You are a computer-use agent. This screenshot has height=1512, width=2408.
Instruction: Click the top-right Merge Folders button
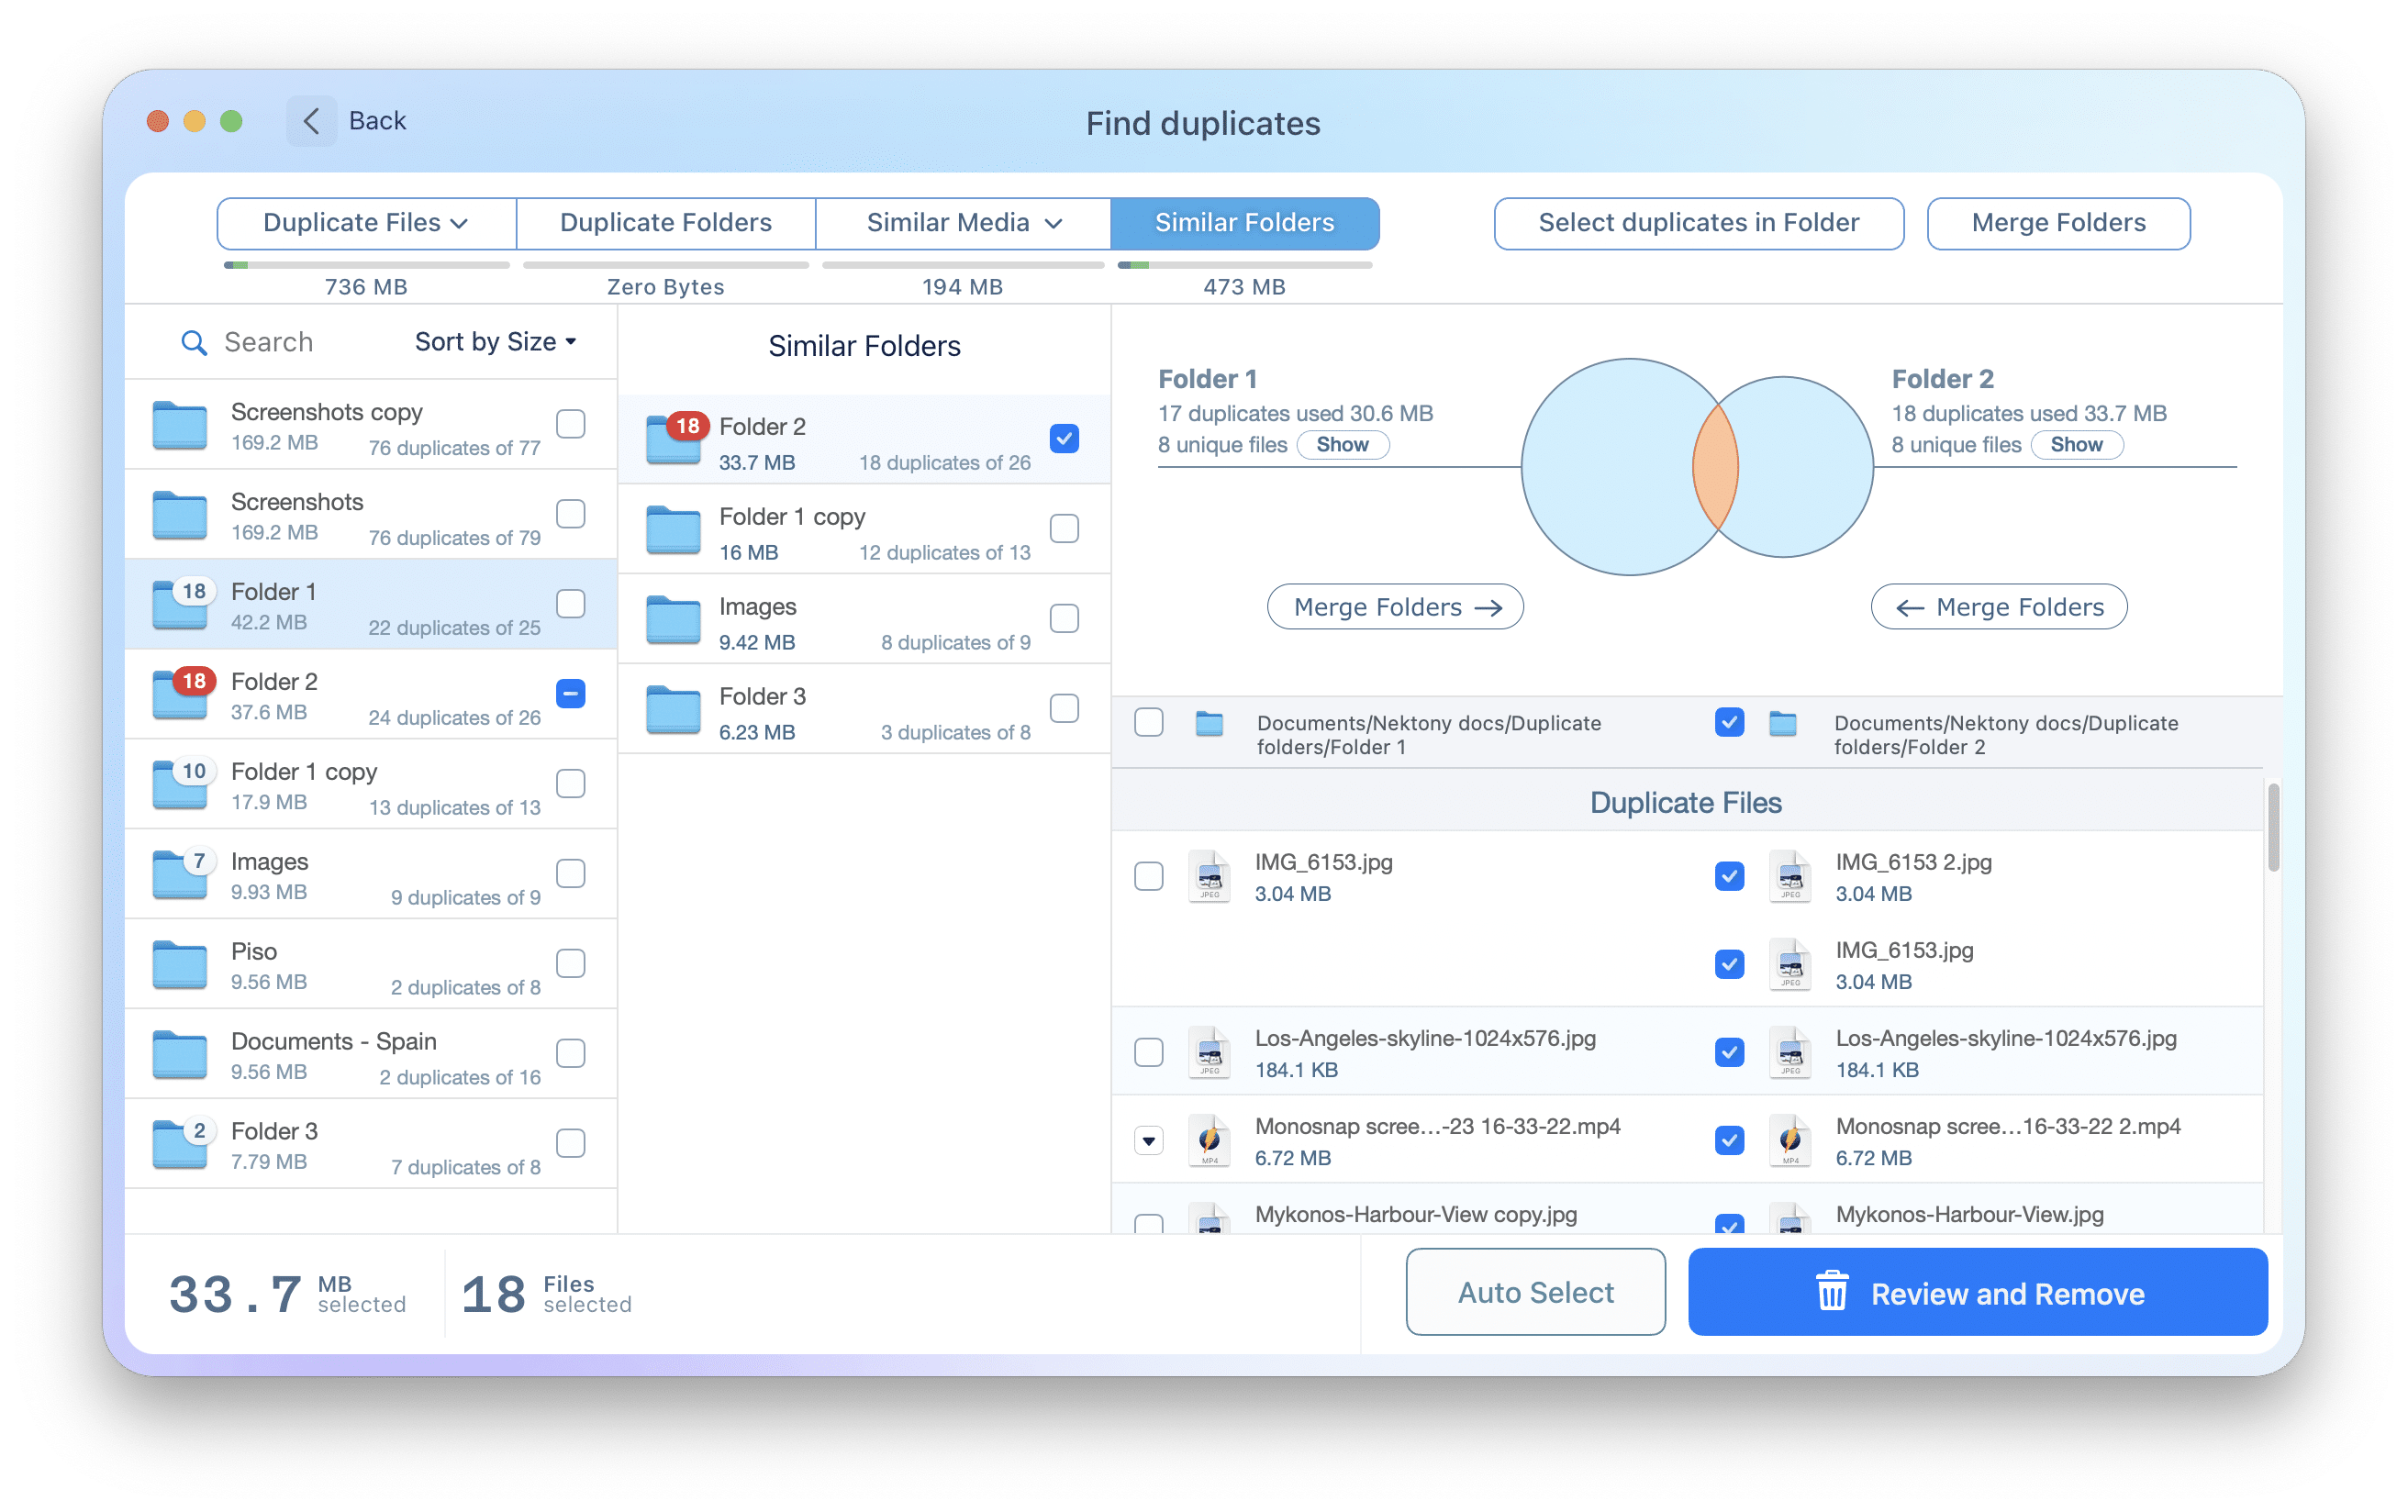pos(2059,223)
